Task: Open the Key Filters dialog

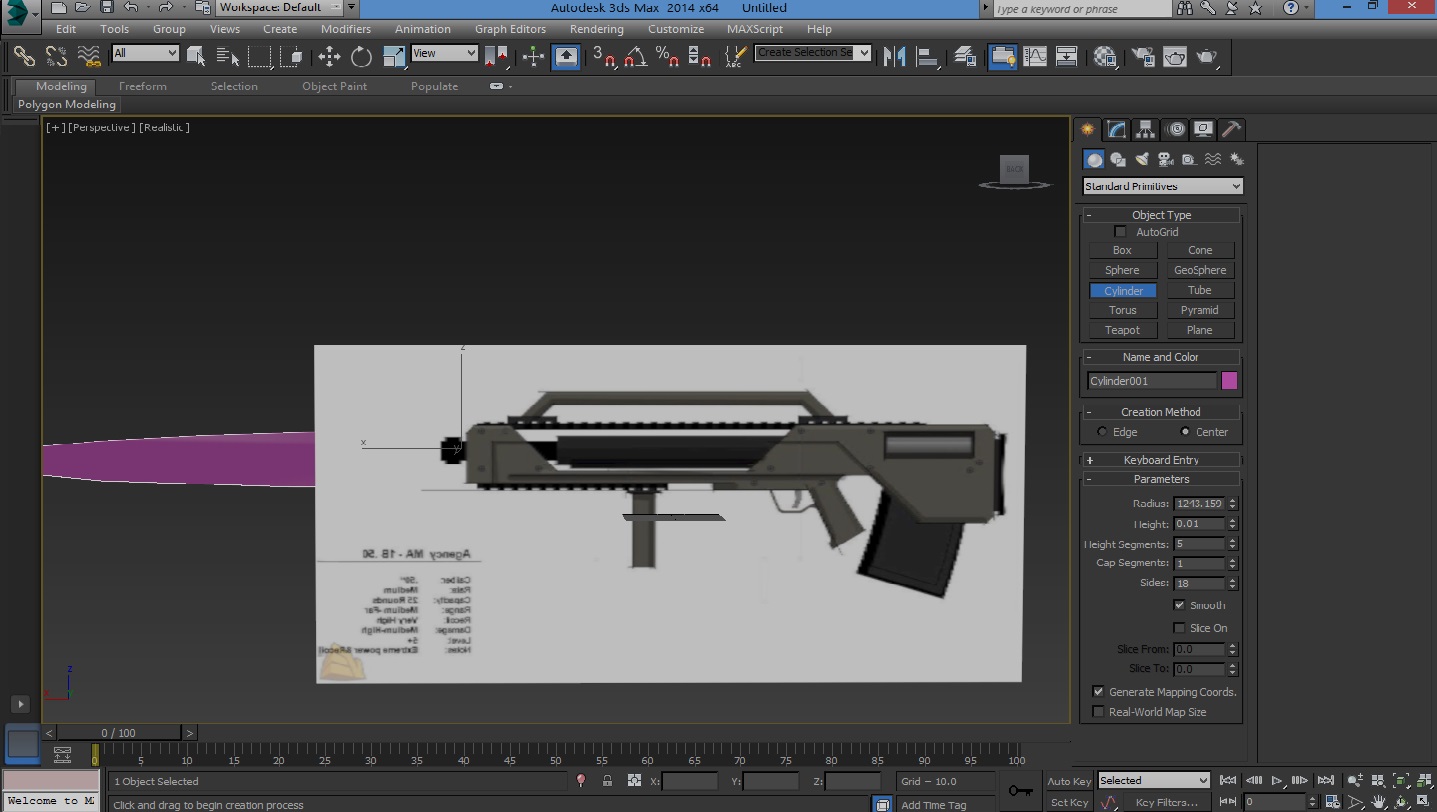Action: coord(1166,802)
